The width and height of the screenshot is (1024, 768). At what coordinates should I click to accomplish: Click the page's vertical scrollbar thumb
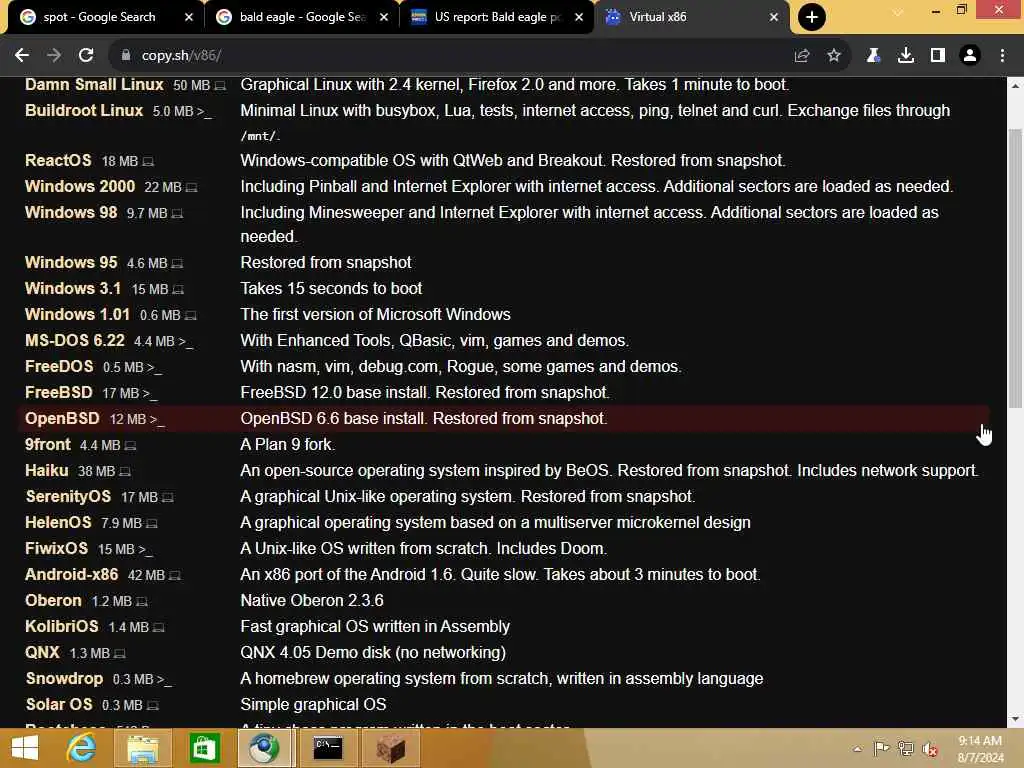click(1015, 268)
